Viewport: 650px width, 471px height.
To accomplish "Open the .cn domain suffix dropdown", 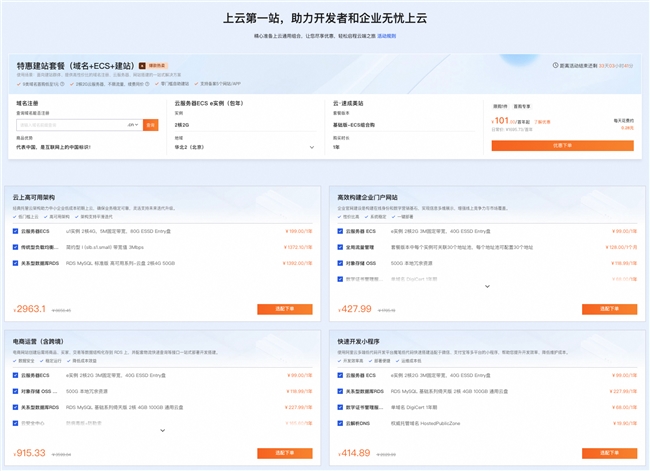I will (133, 125).
